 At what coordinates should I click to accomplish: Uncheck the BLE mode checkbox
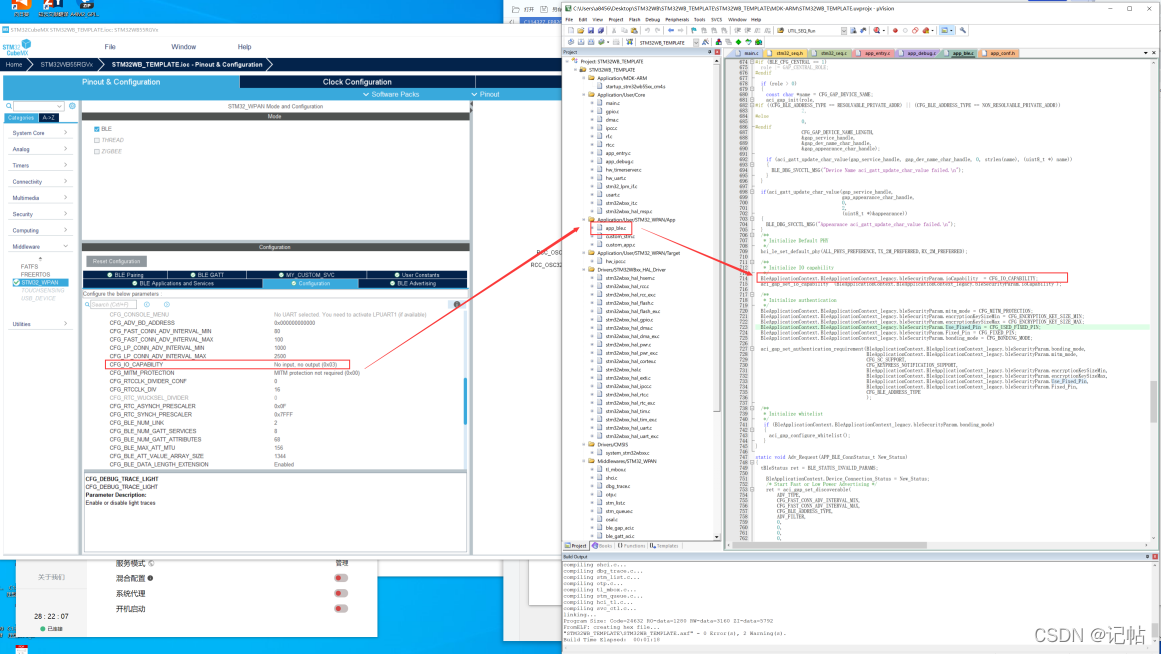(x=97, y=129)
